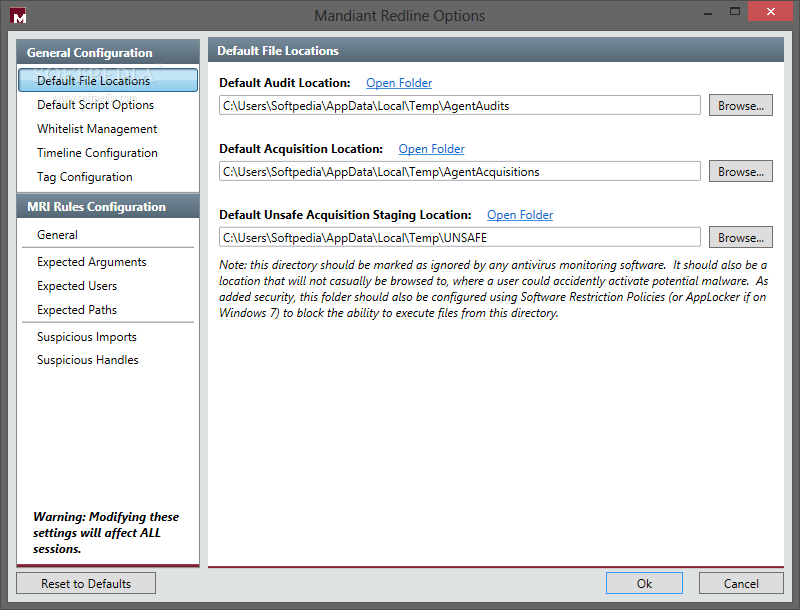This screenshot has width=800, height=610.
Task: Browse for Default Audit Location
Action: [x=741, y=106]
